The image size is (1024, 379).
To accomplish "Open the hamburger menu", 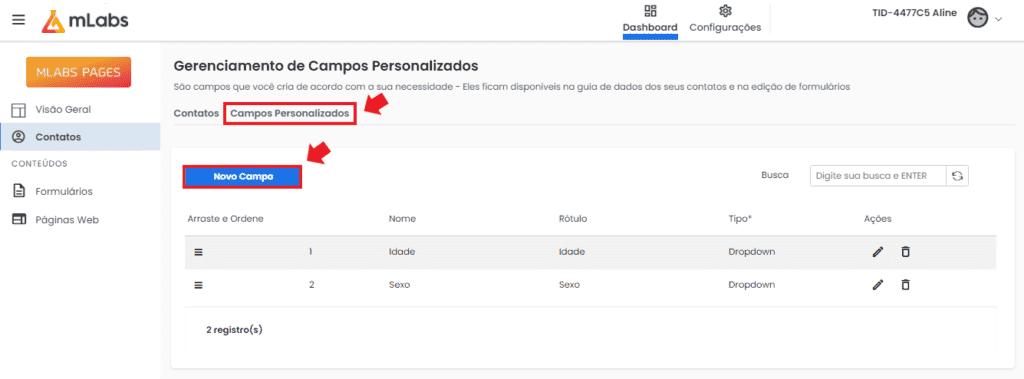I will [19, 20].
